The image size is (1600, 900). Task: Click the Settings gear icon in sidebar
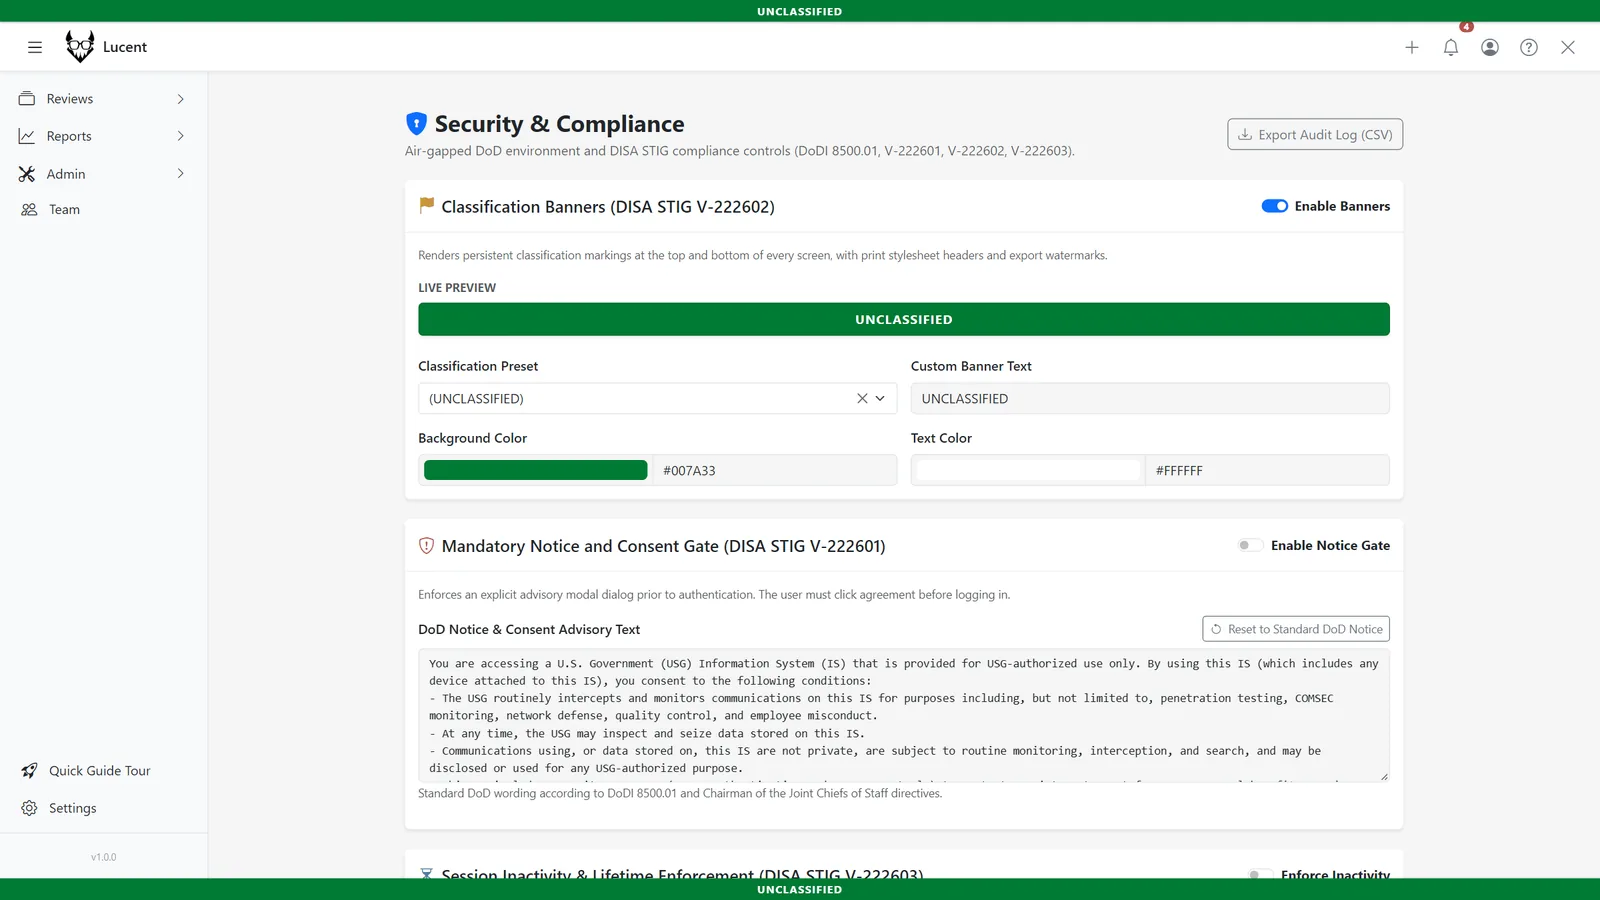click(x=29, y=808)
